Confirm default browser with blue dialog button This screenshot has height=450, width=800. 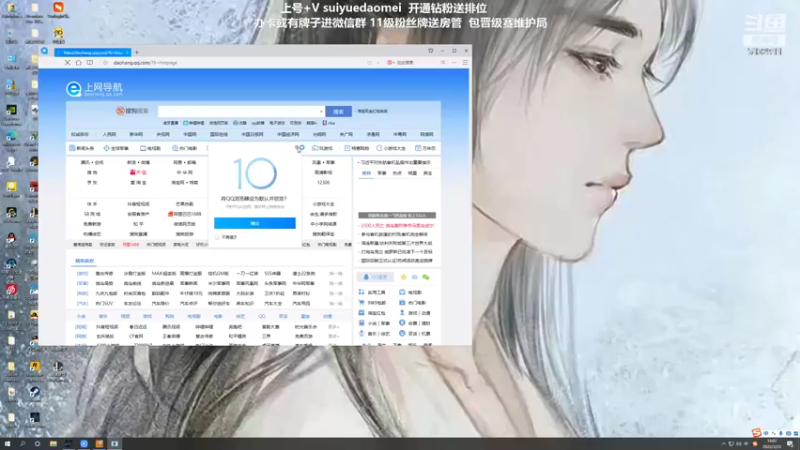pos(255,223)
